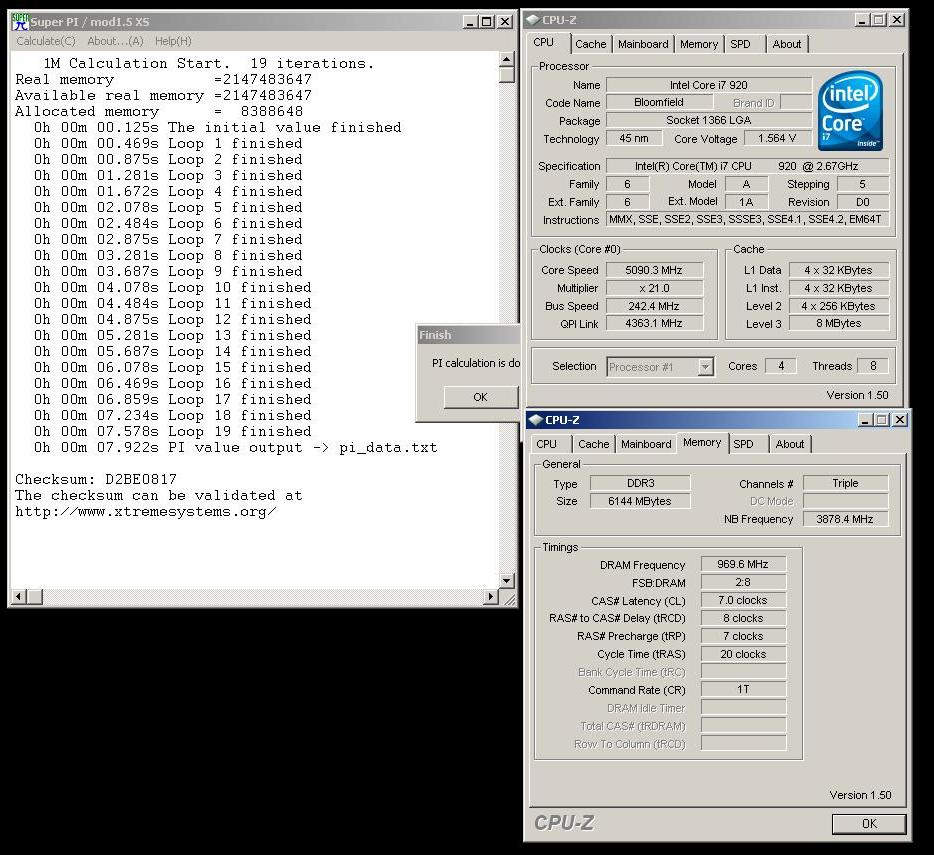Click the 'Intel Core i7 920' name field
The image size is (934, 855).
coord(708,85)
